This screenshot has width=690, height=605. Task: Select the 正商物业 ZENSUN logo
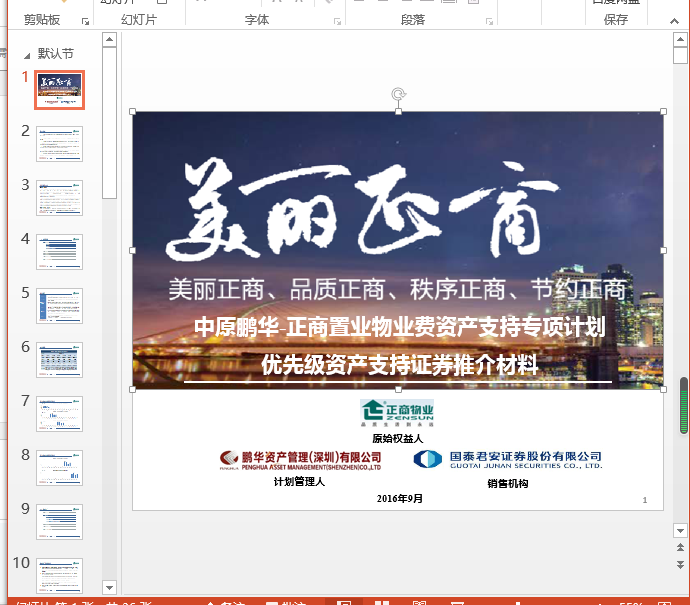click(x=397, y=413)
